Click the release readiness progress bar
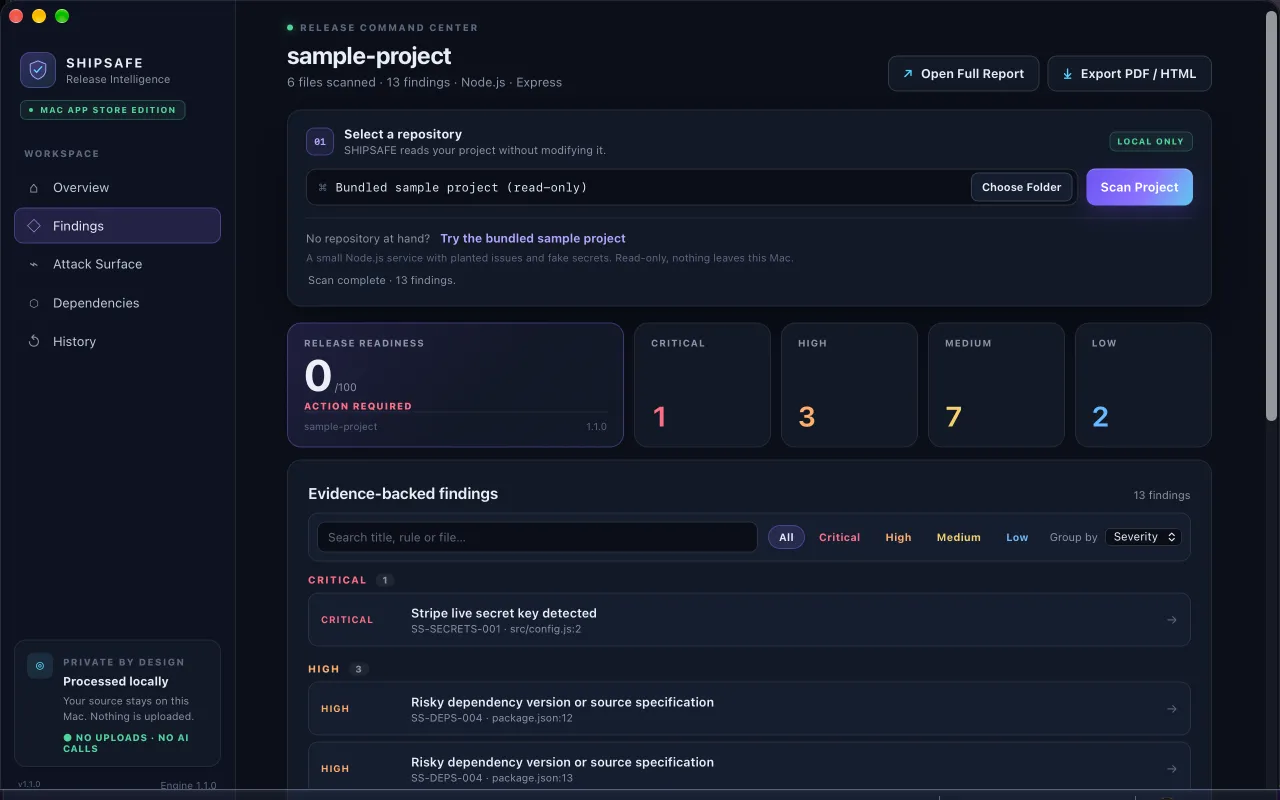The image size is (1280, 800). pos(455,412)
